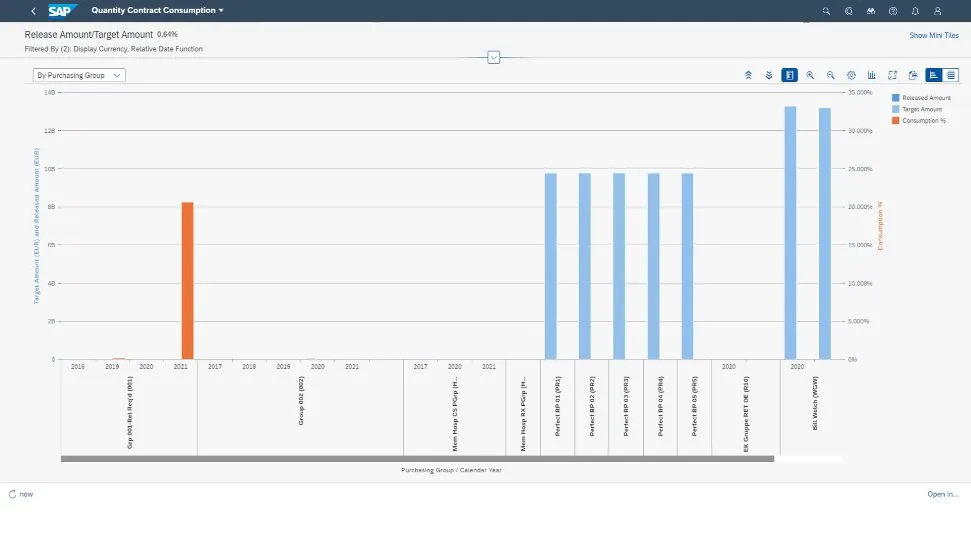Screen dimensions: 971x545
Task: Expand the collapsed header panel chevron
Action: click(493, 57)
